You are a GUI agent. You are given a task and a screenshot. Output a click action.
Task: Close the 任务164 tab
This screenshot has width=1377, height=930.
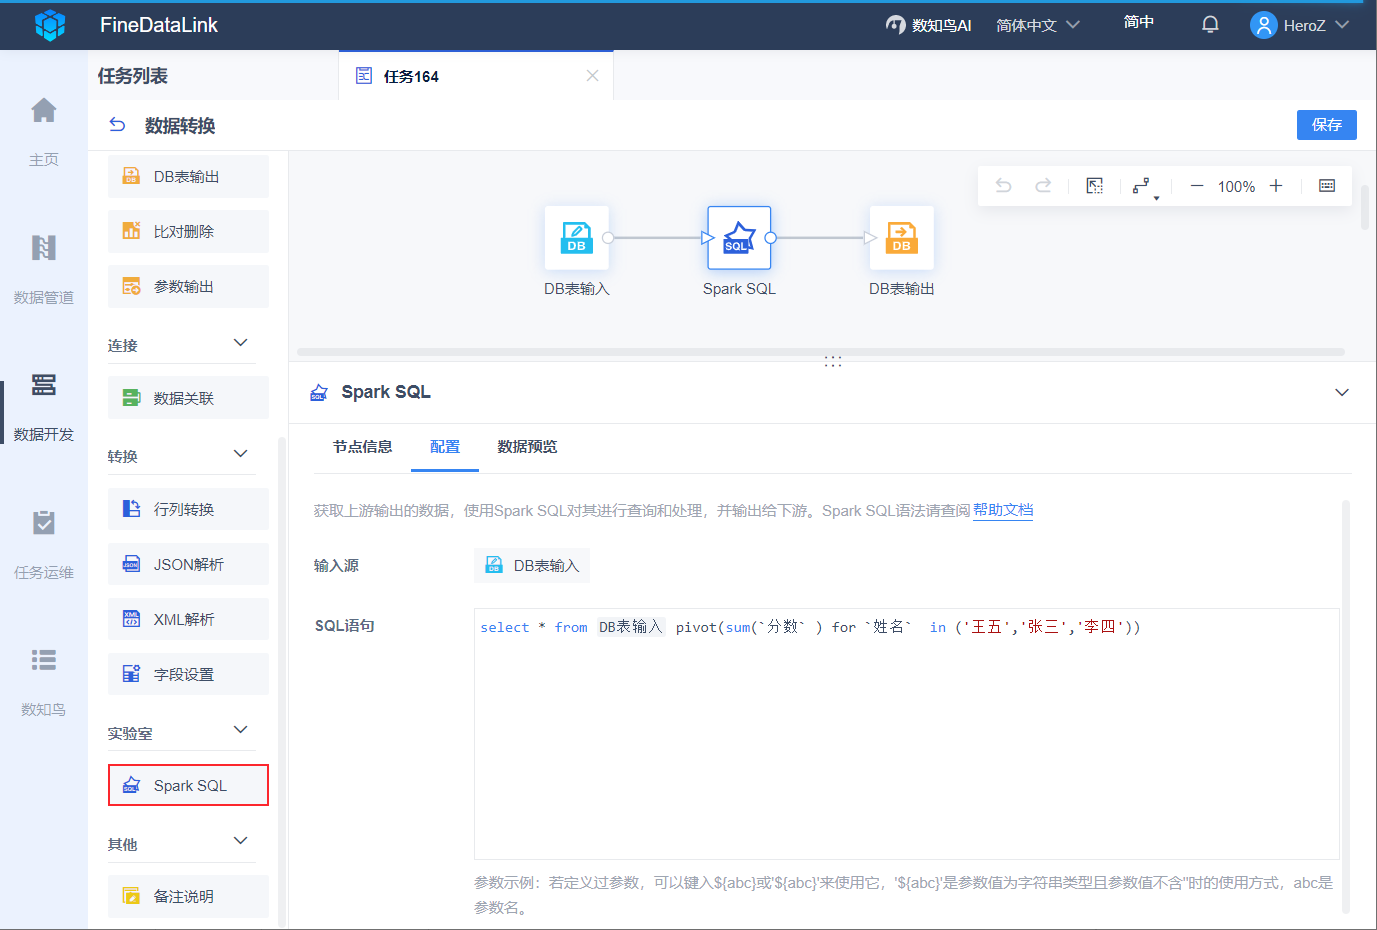(x=593, y=76)
